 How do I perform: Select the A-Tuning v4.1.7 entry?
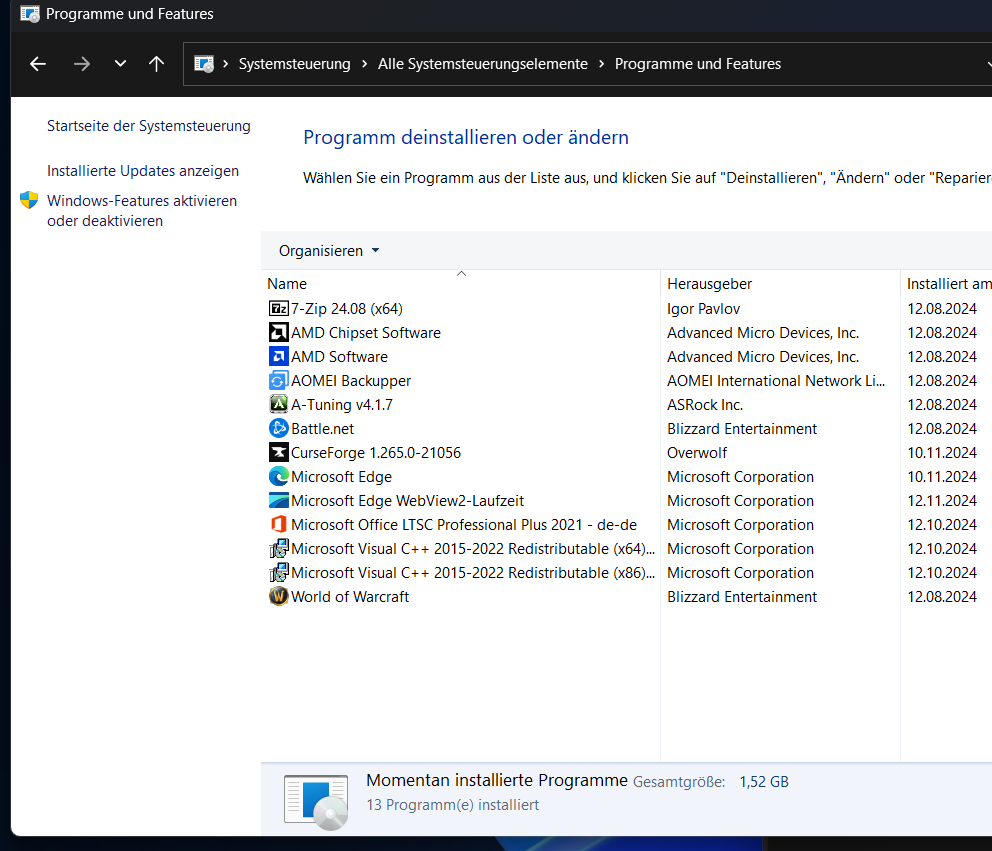[x=342, y=405]
